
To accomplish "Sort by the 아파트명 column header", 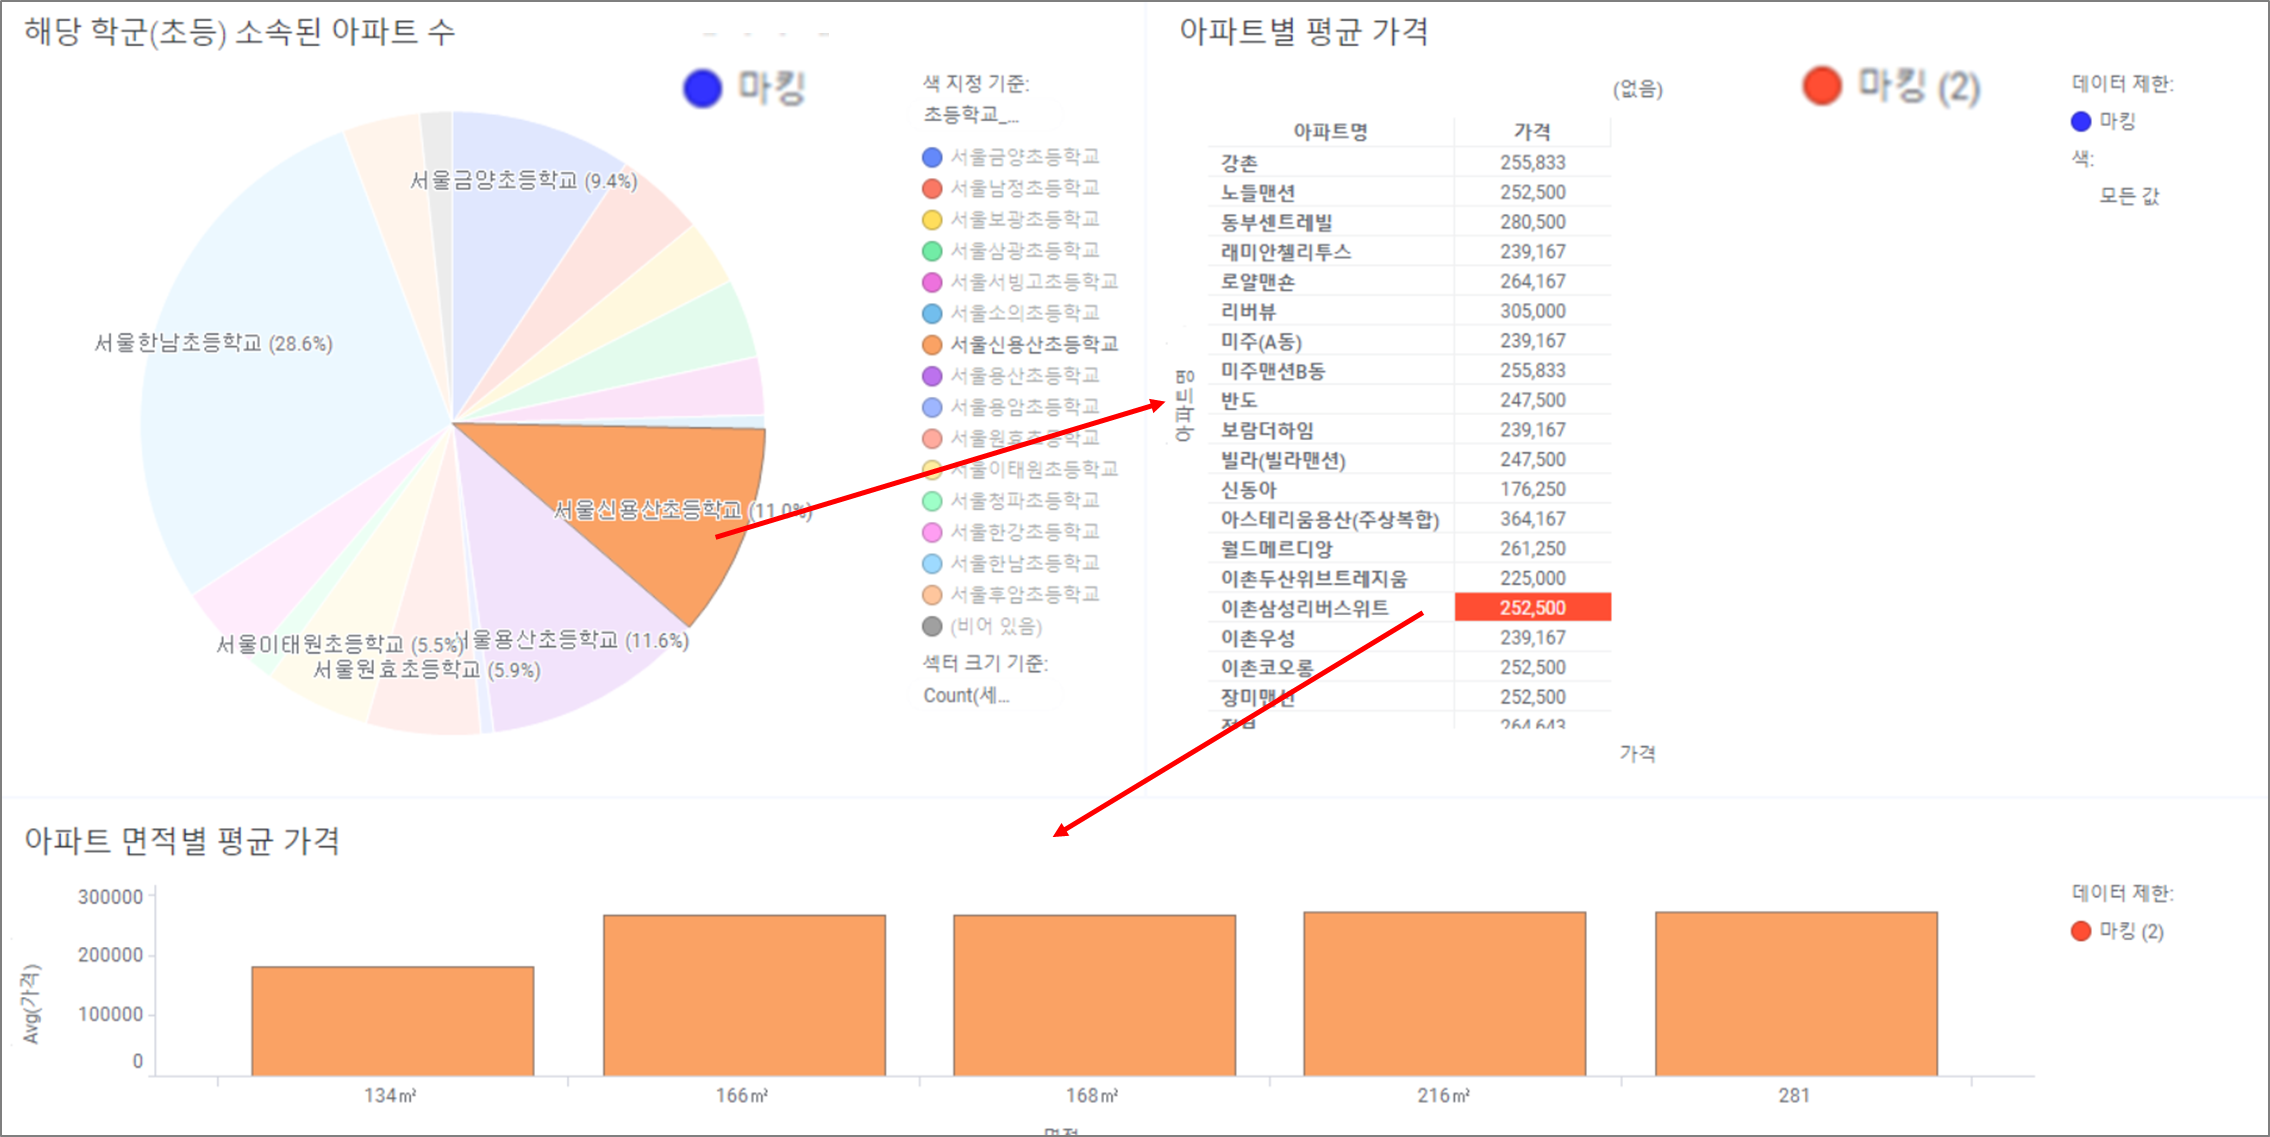I will 1329,132.
